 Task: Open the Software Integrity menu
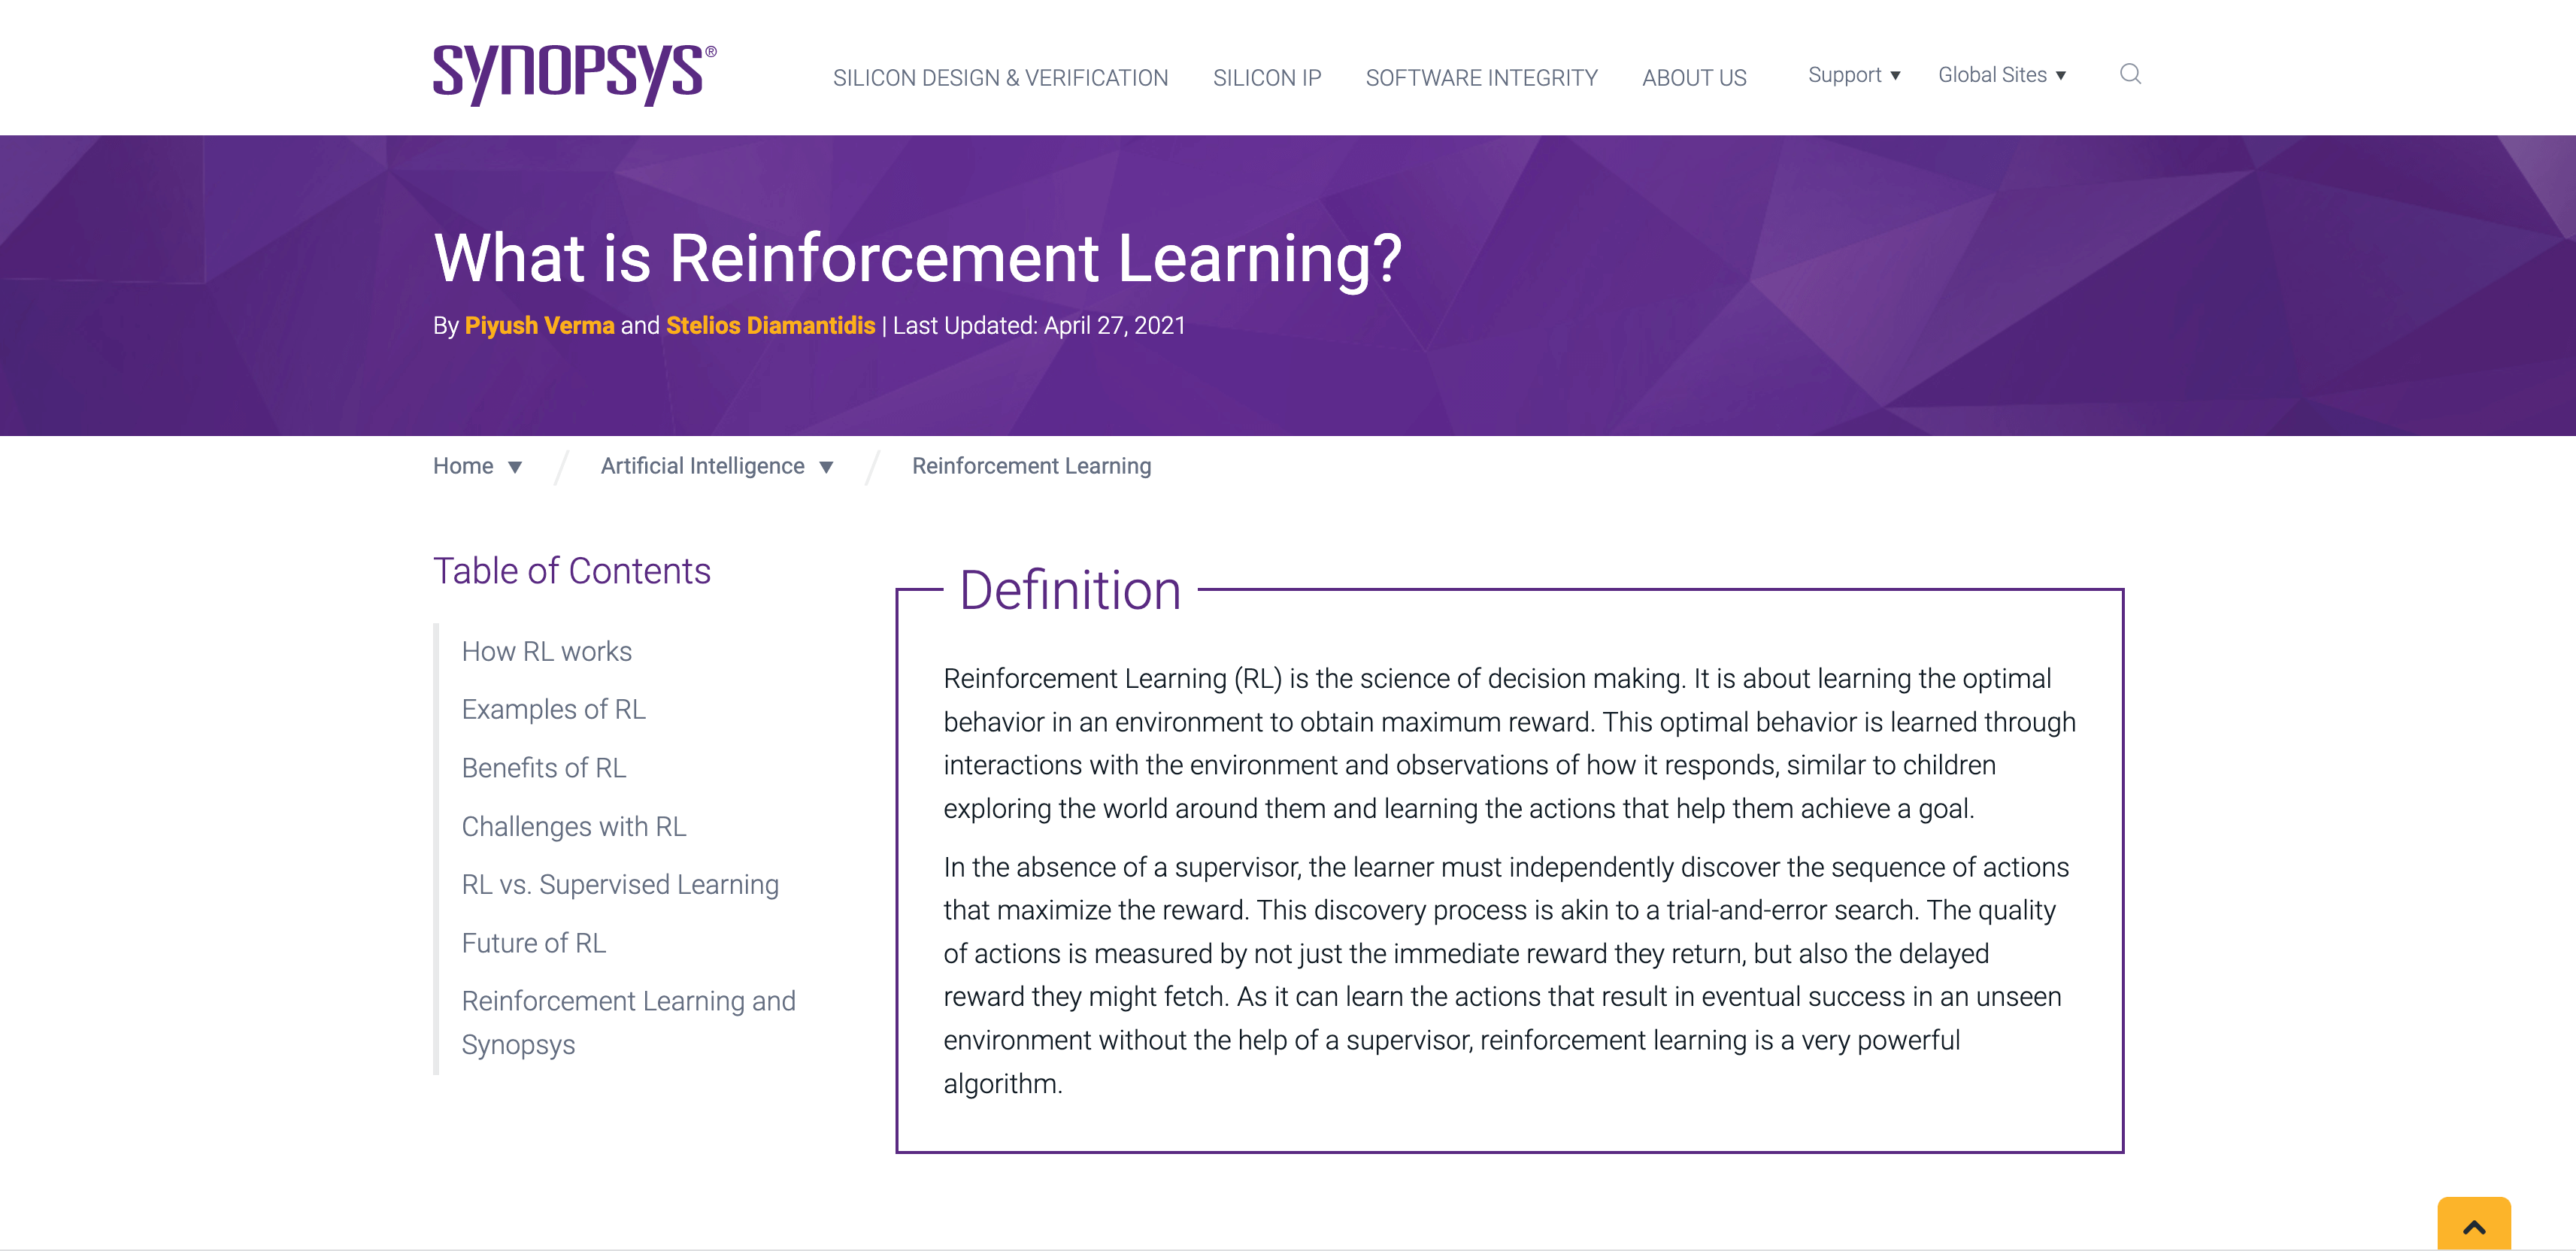pyautogui.click(x=1481, y=78)
